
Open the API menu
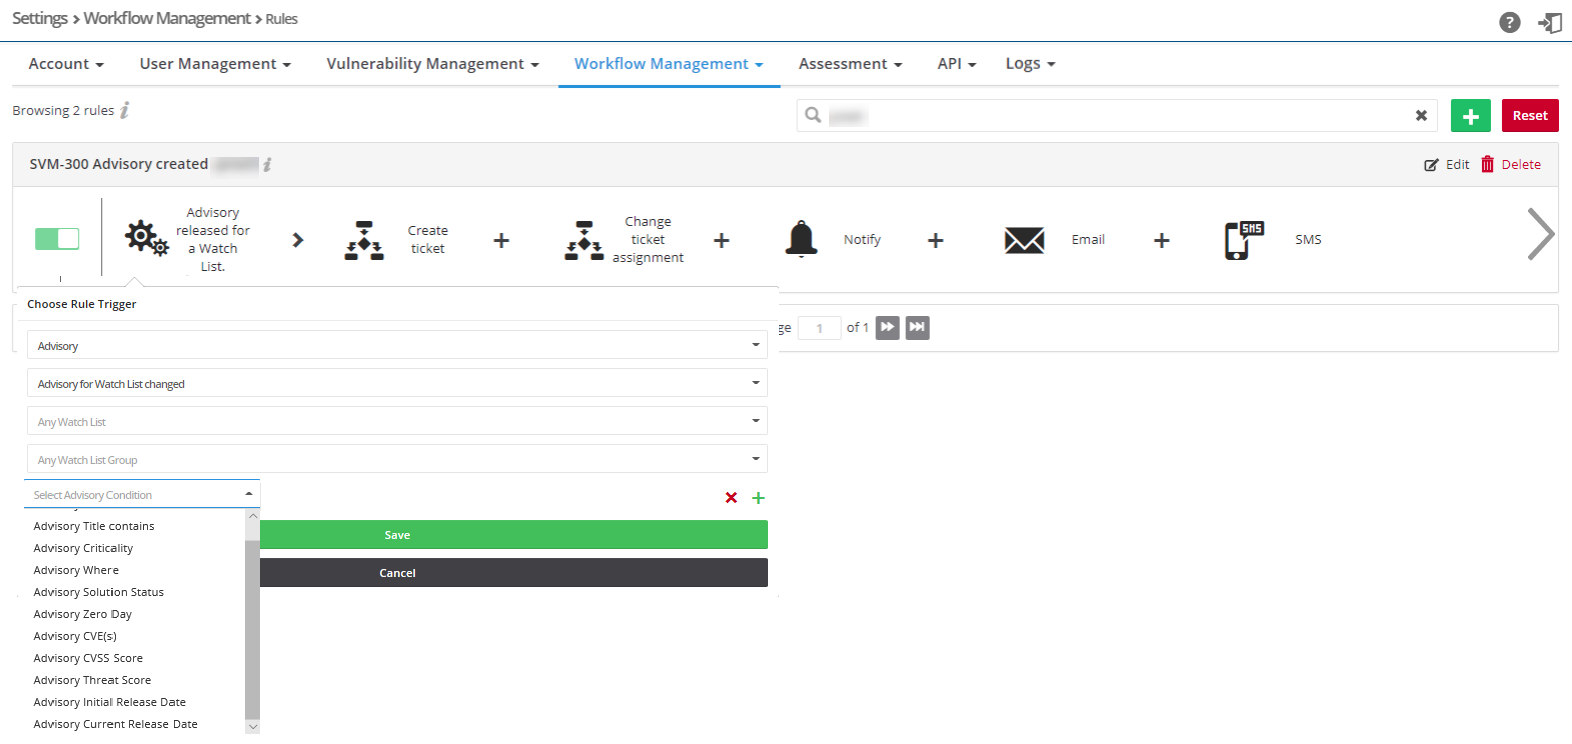click(957, 64)
